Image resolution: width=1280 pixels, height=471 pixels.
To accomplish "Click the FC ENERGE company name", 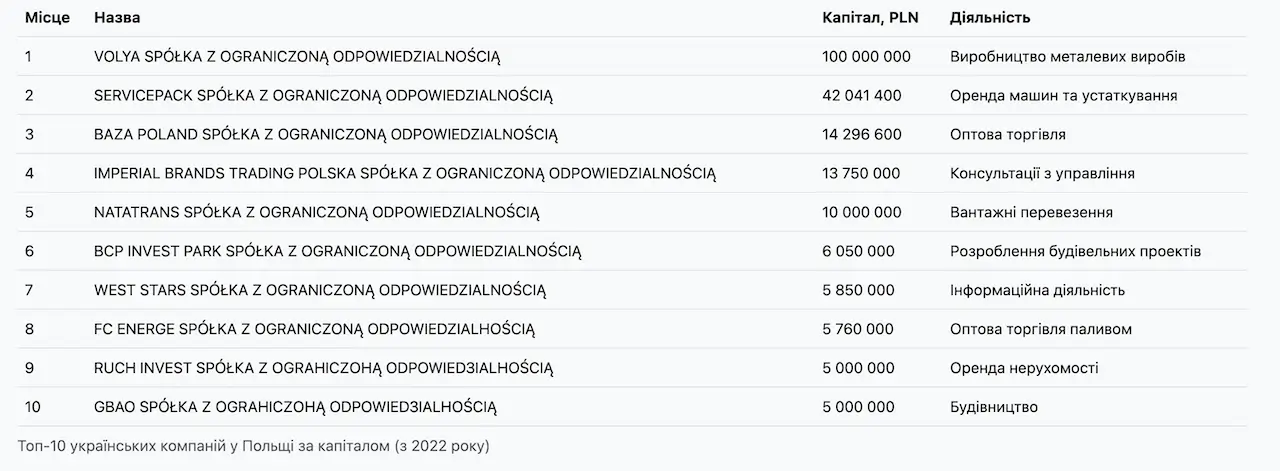I will click(x=314, y=330).
